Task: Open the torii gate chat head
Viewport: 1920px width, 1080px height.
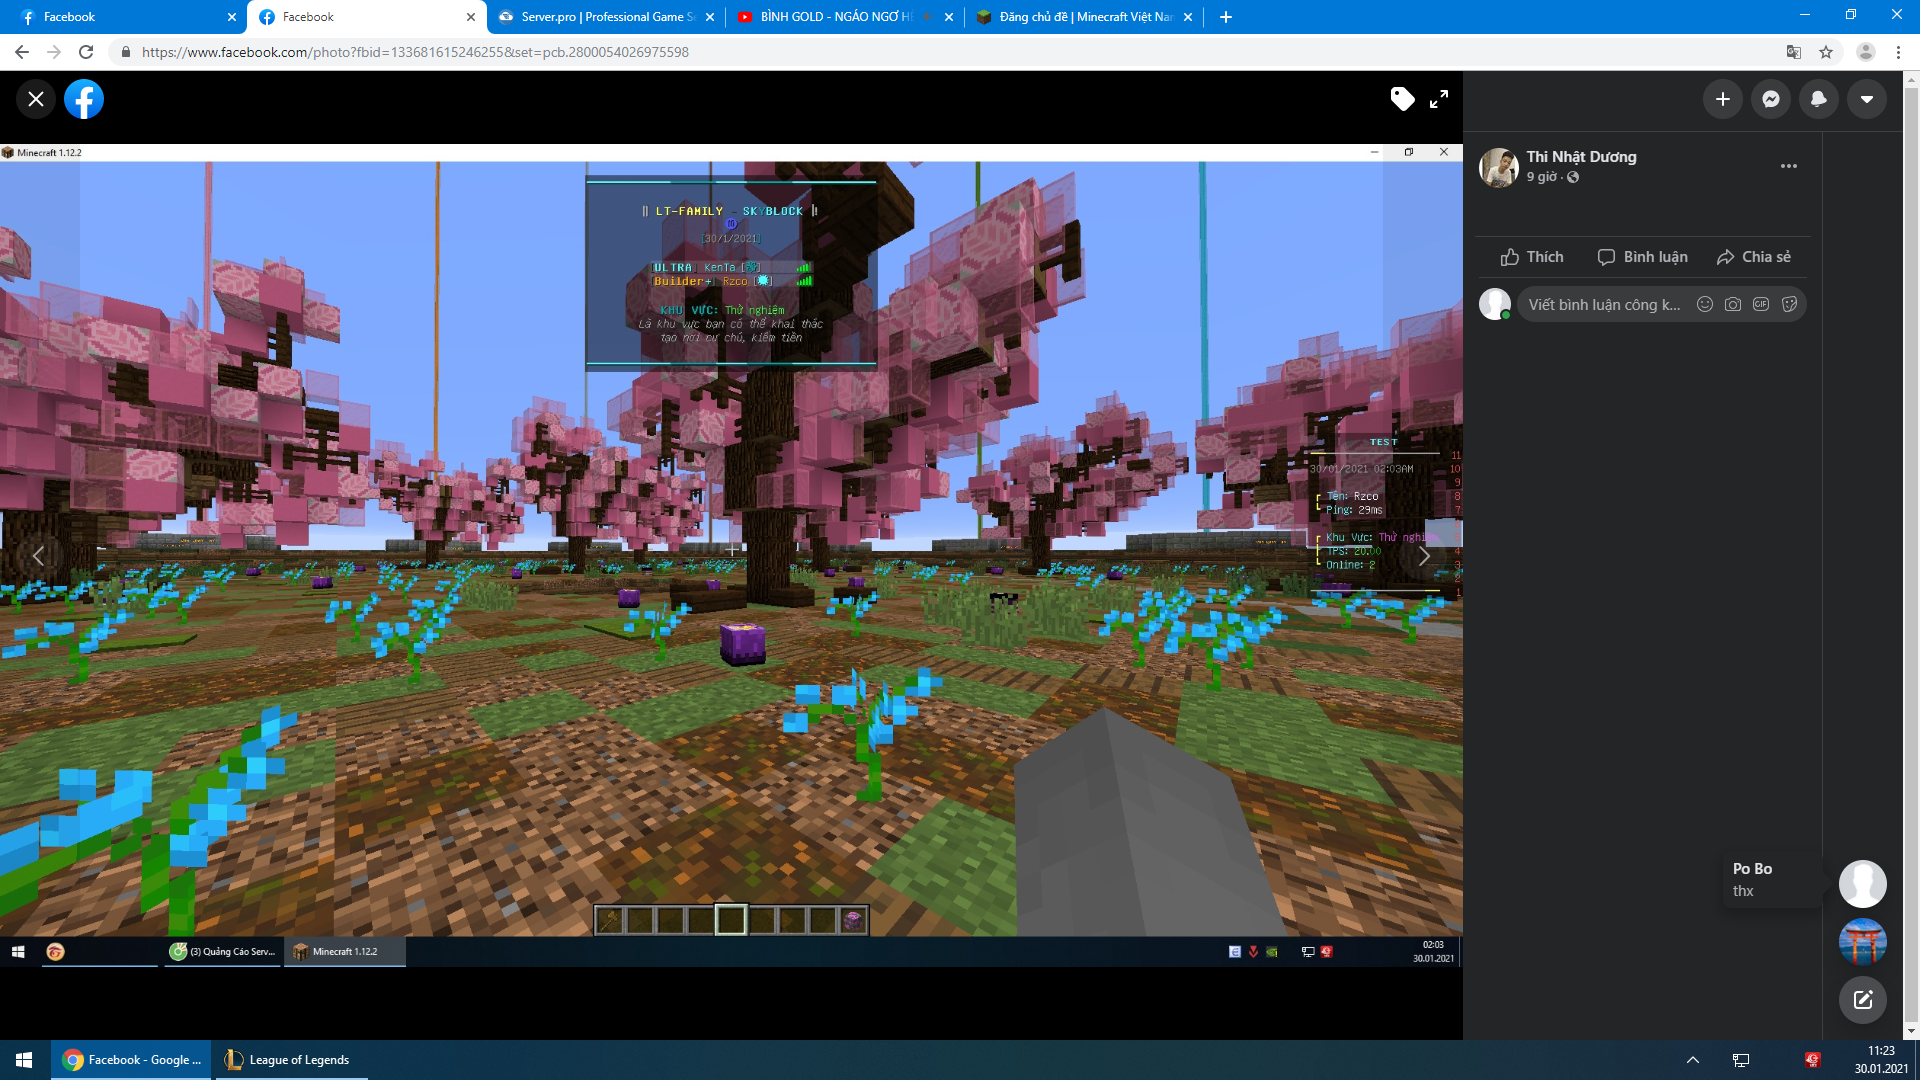Action: 1862,942
